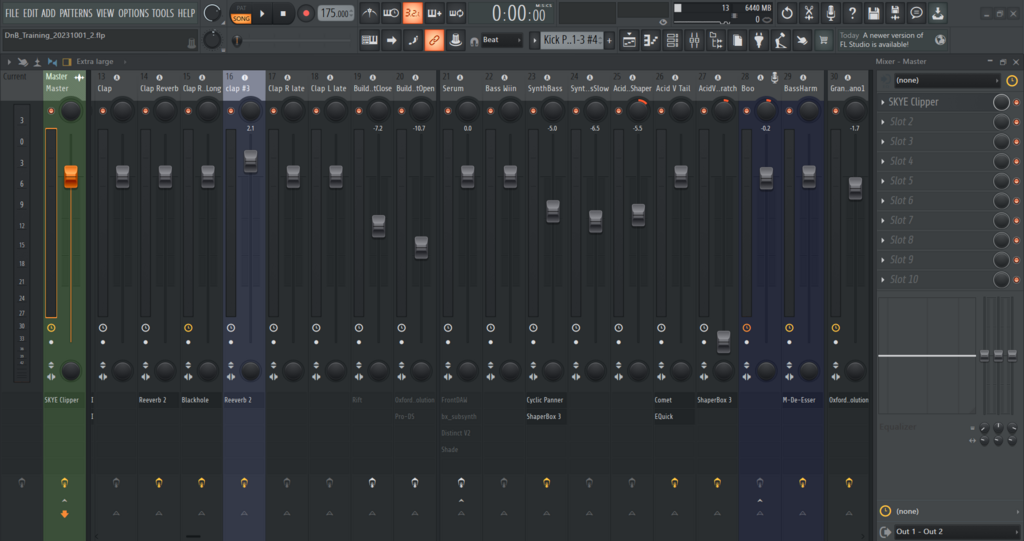Mute the SynthBass mixer track
The width and height of the screenshot is (1024, 541).
point(533,111)
